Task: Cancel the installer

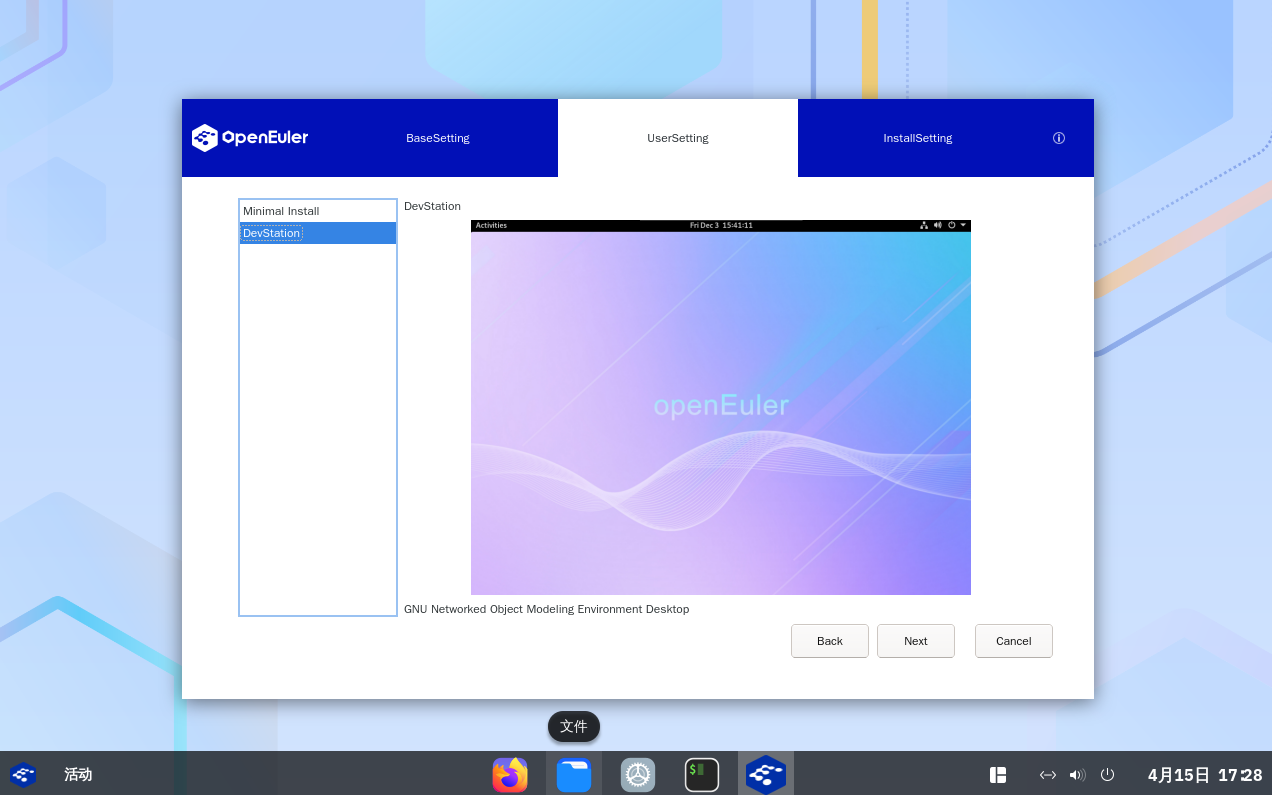Action: 1014,641
